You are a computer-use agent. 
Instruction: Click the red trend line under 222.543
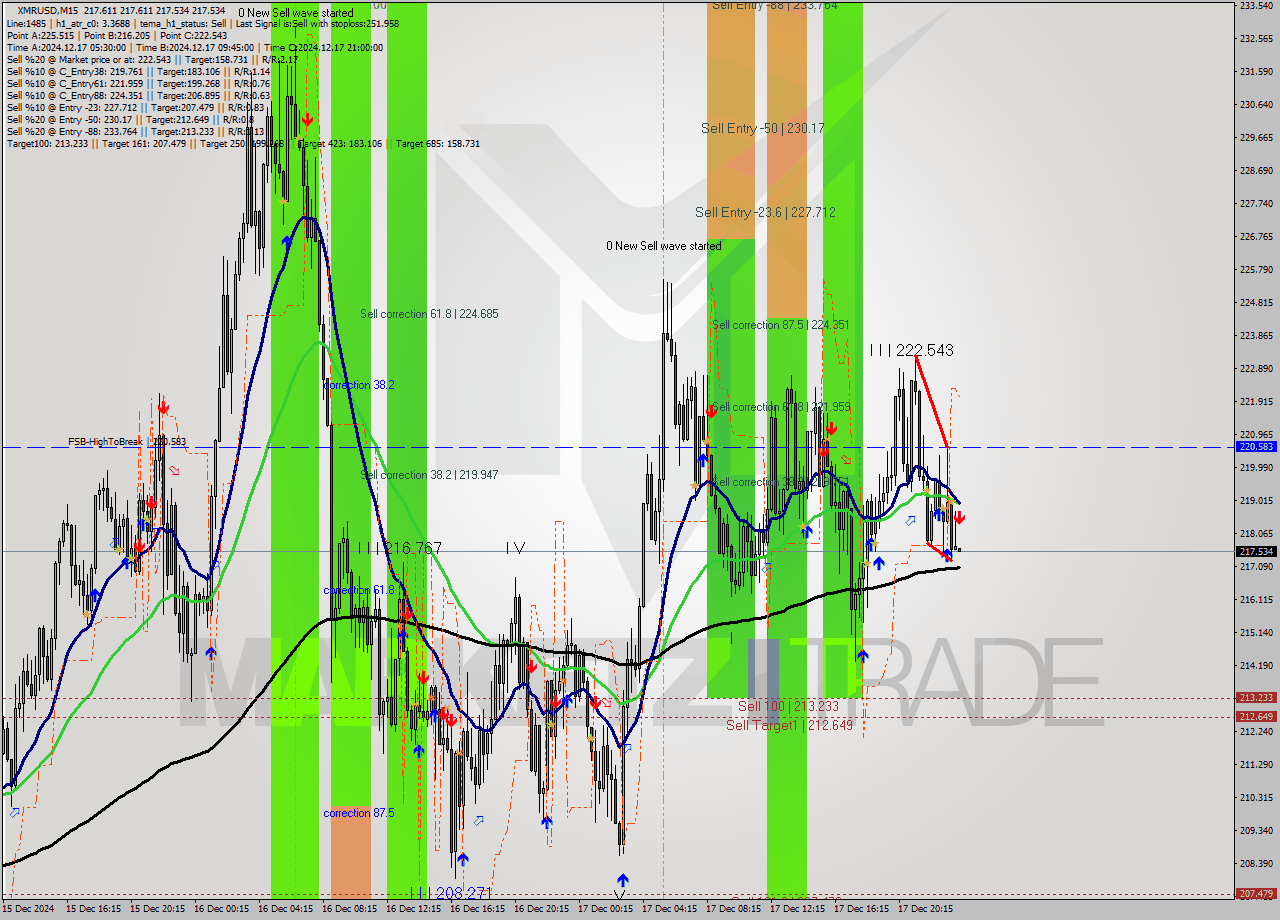click(932, 402)
